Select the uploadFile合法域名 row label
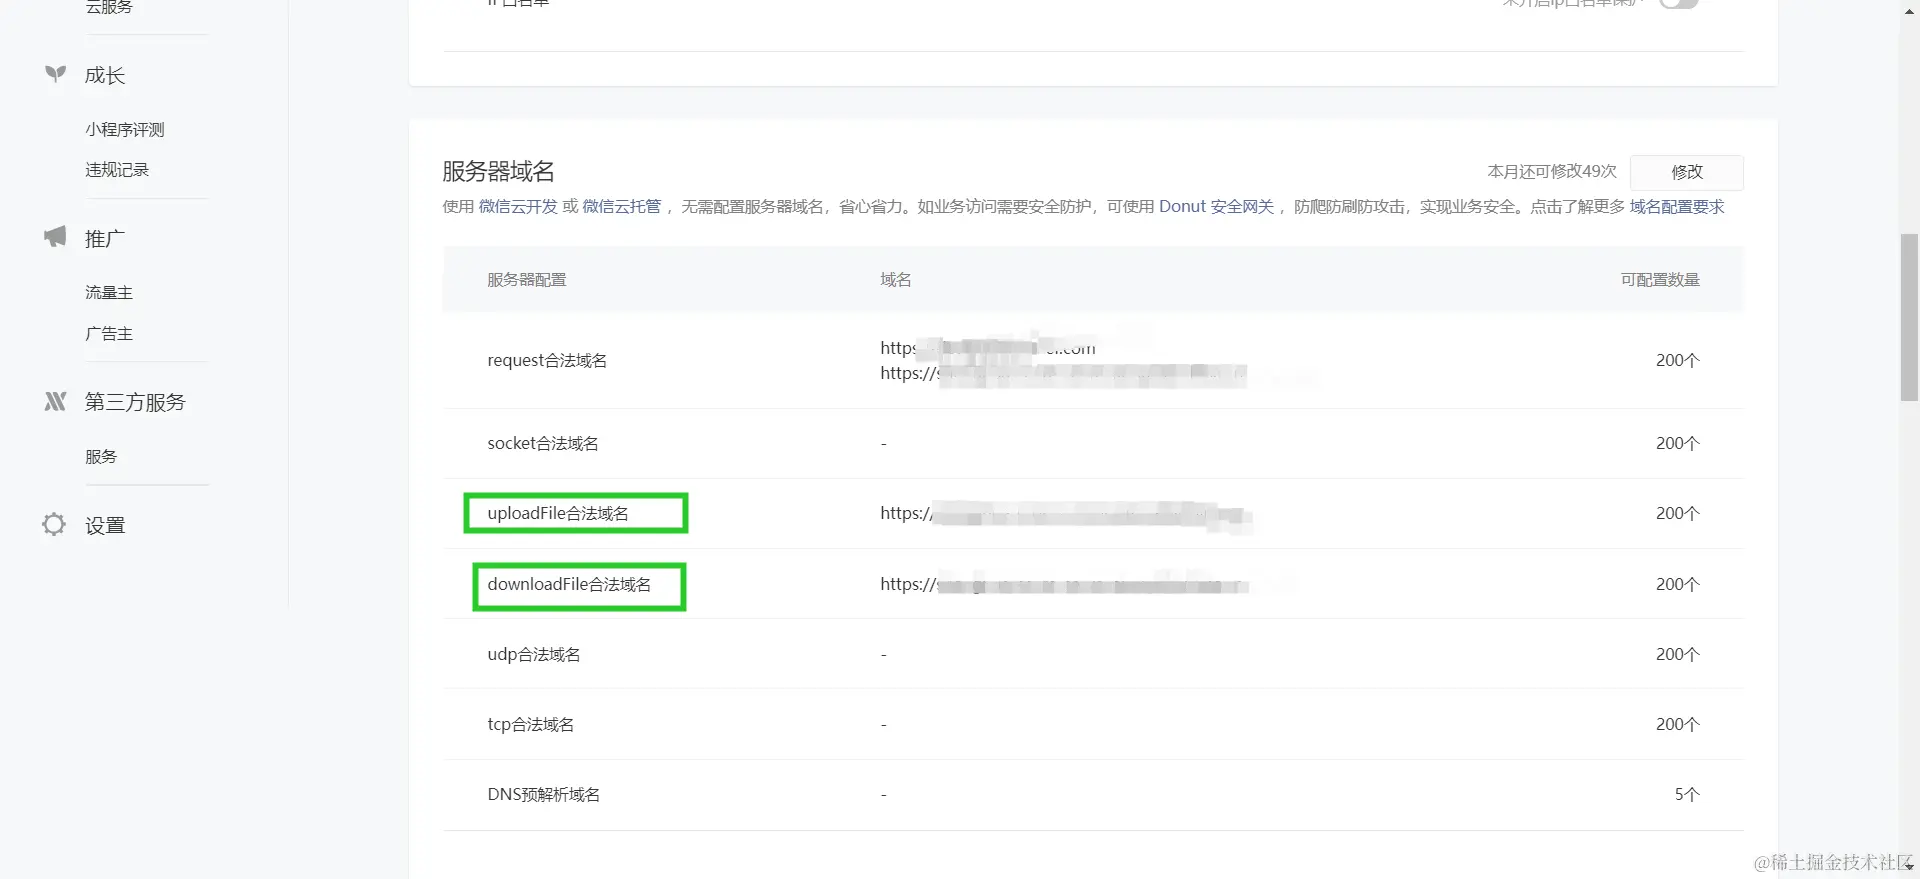The width and height of the screenshot is (1920, 879). (558, 513)
